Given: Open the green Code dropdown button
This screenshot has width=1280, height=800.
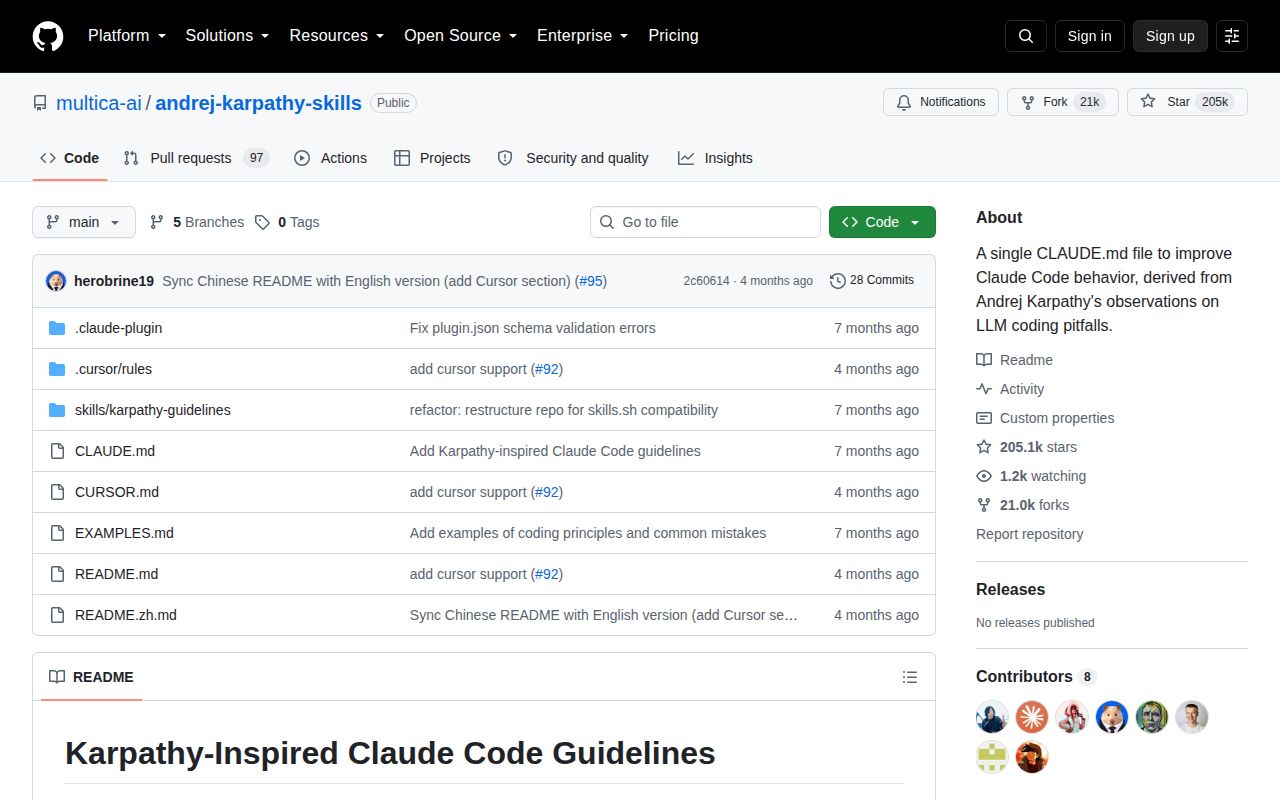Looking at the screenshot, I should (x=882, y=222).
